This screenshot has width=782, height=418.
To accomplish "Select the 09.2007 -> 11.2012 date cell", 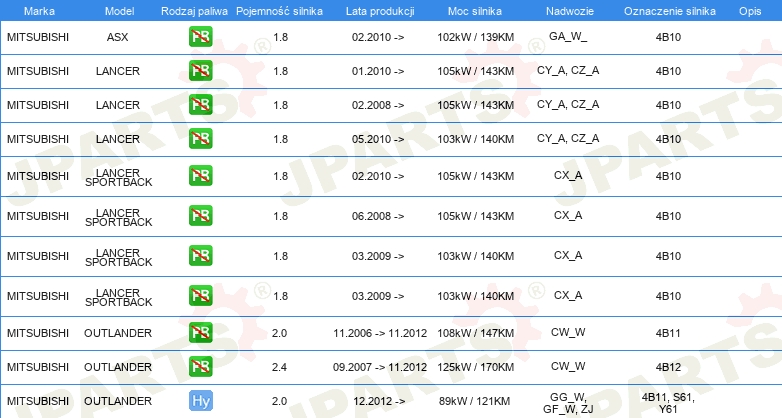I will click(380, 367).
